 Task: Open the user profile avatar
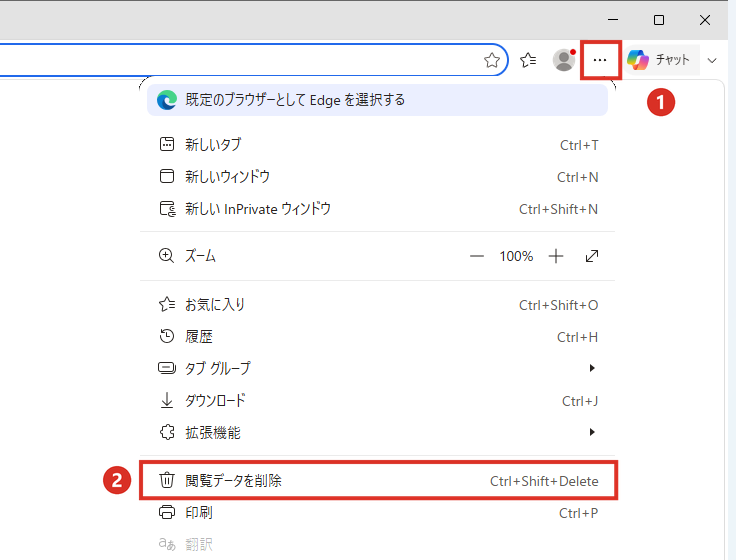pyautogui.click(x=564, y=60)
